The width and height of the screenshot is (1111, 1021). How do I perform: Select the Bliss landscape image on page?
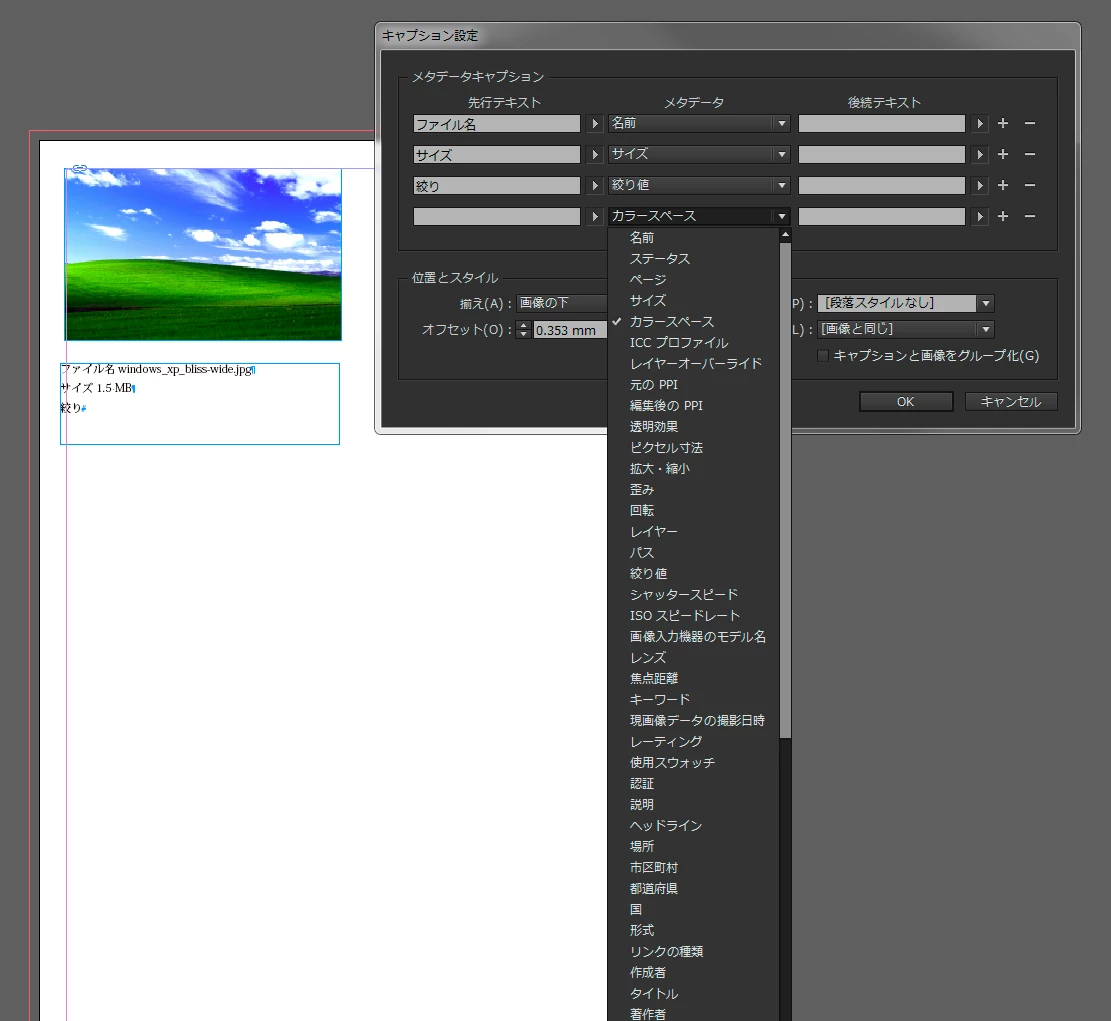tap(203, 254)
